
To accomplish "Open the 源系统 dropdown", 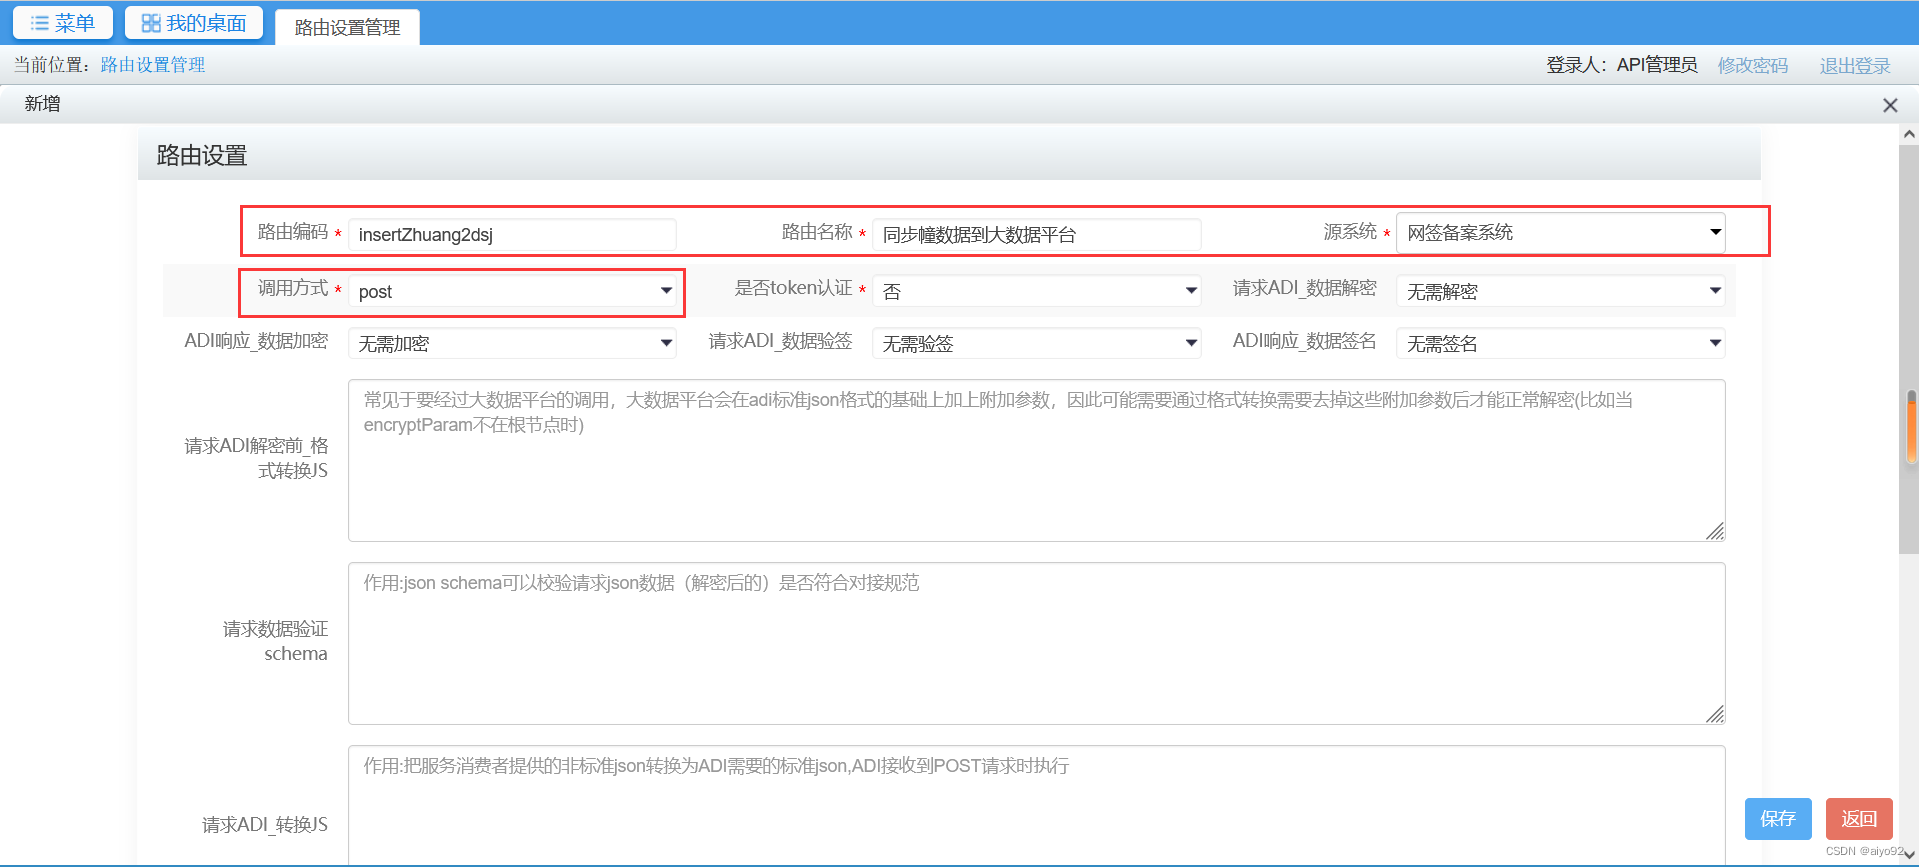I will [1561, 232].
